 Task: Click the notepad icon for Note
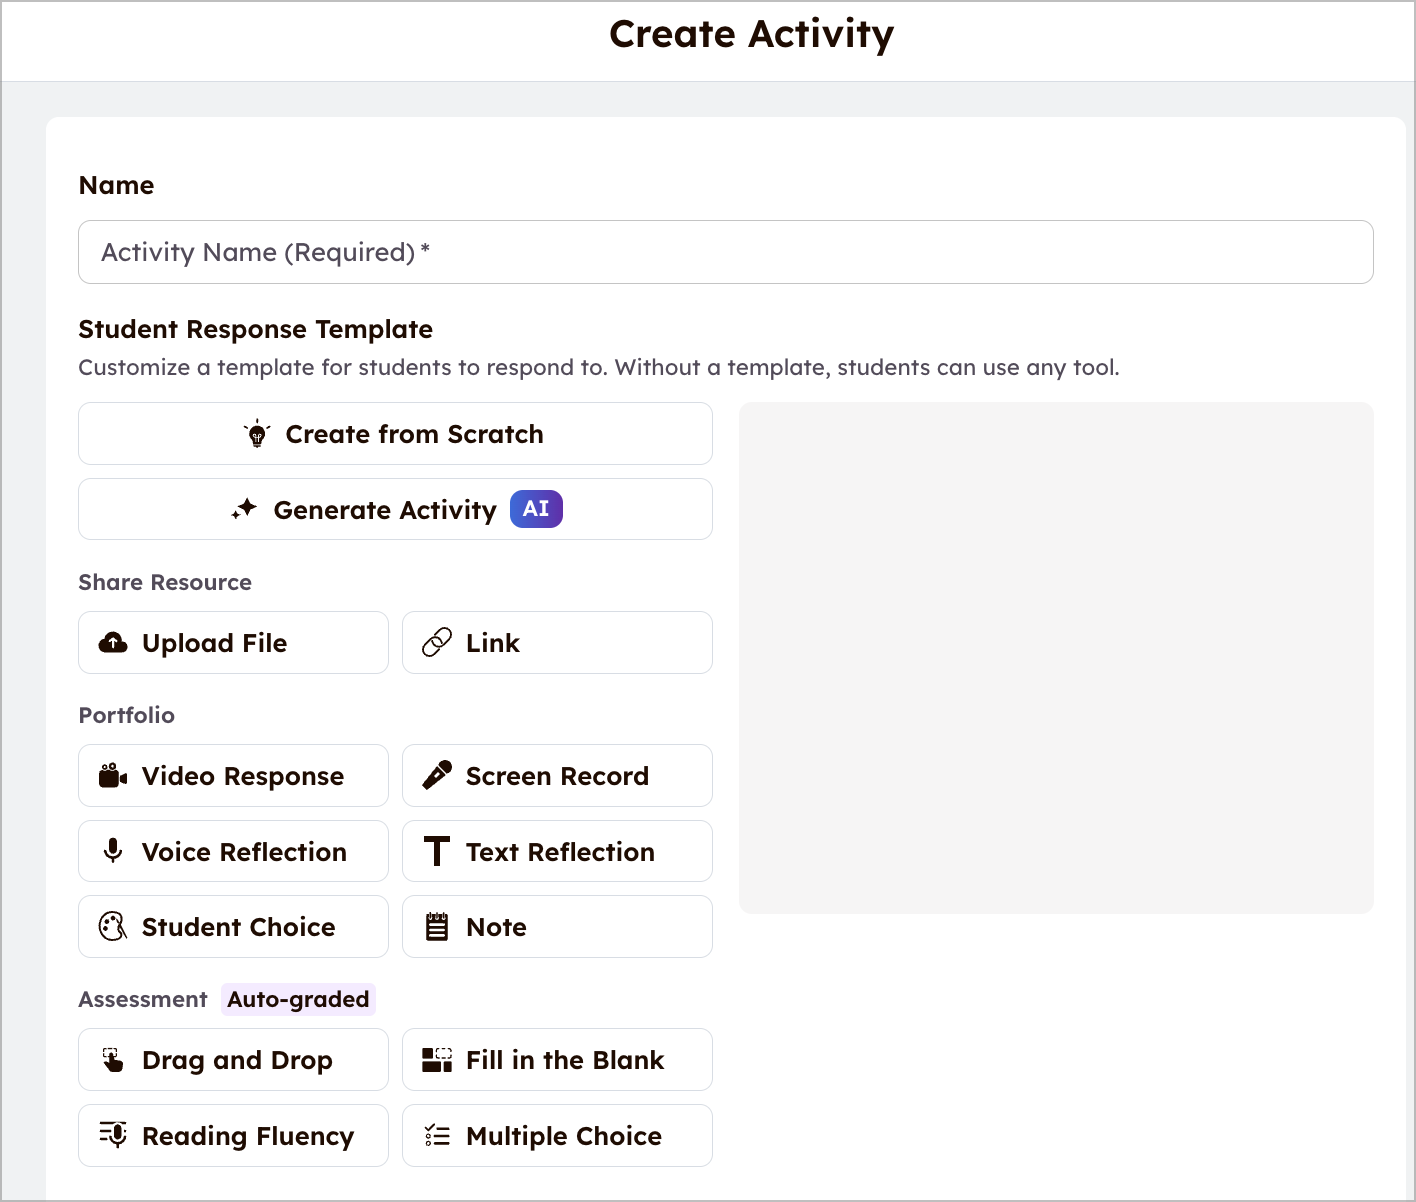point(437,927)
